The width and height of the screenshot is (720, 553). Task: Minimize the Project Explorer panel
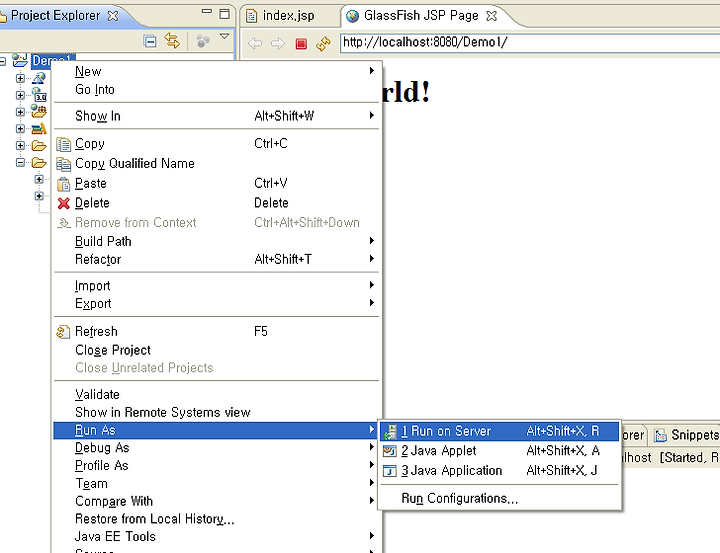click(x=207, y=12)
